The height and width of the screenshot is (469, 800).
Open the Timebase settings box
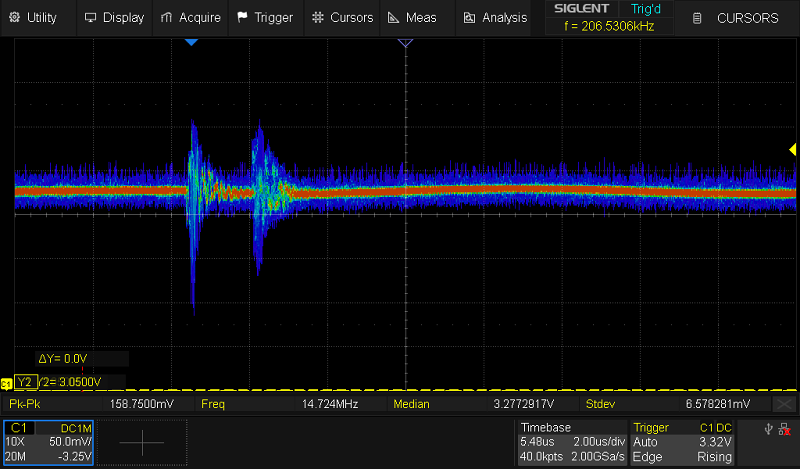(x=570, y=442)
